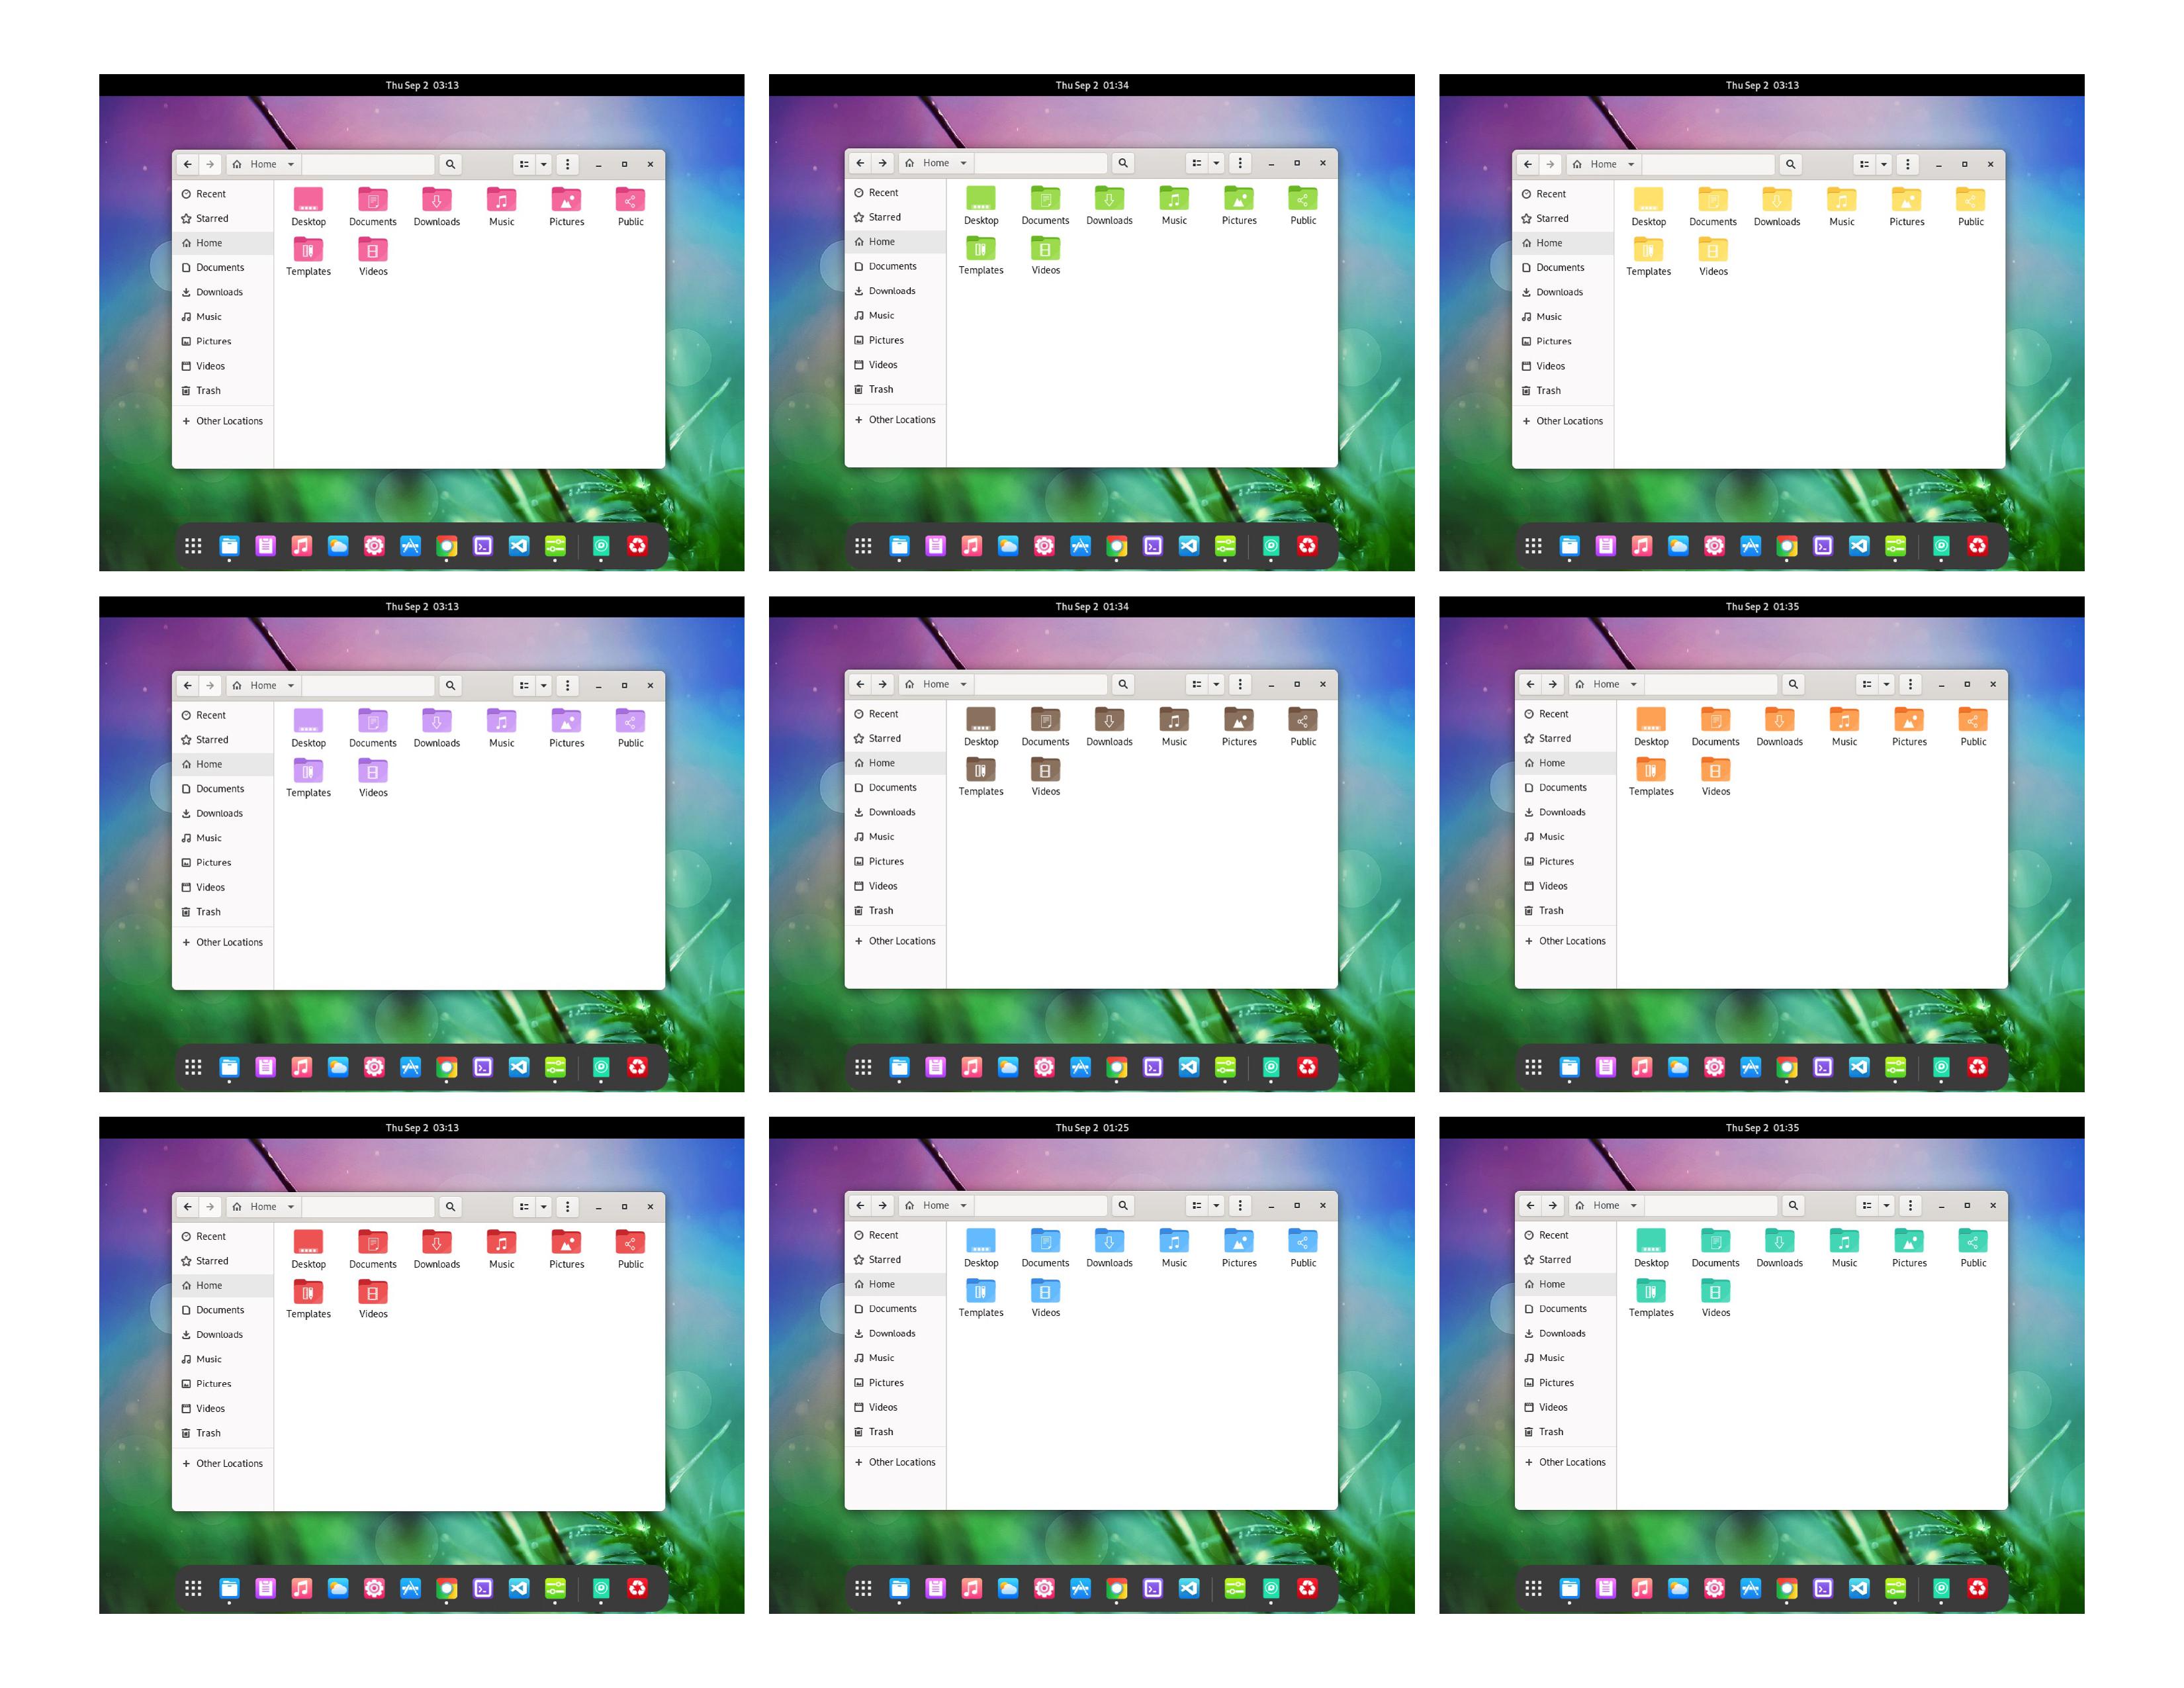Open the brown Videos folder
Viewport: 2184px width, 1688px height.
coord(1045,769)
